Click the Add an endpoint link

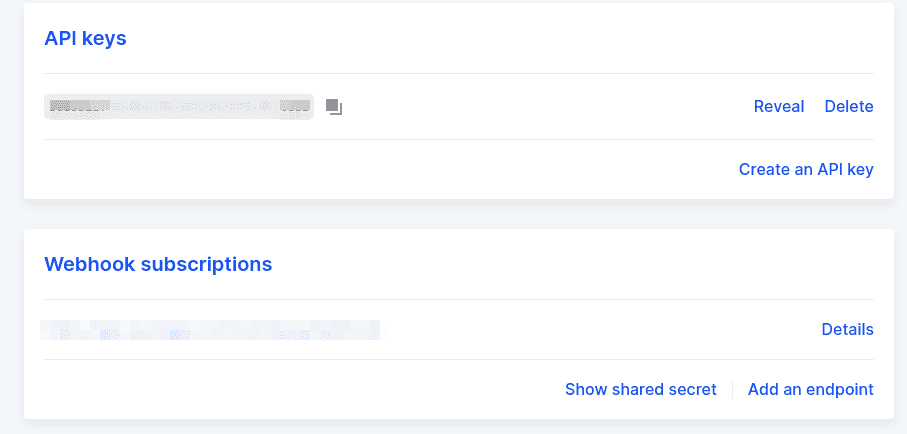click(x=810, y=389)
